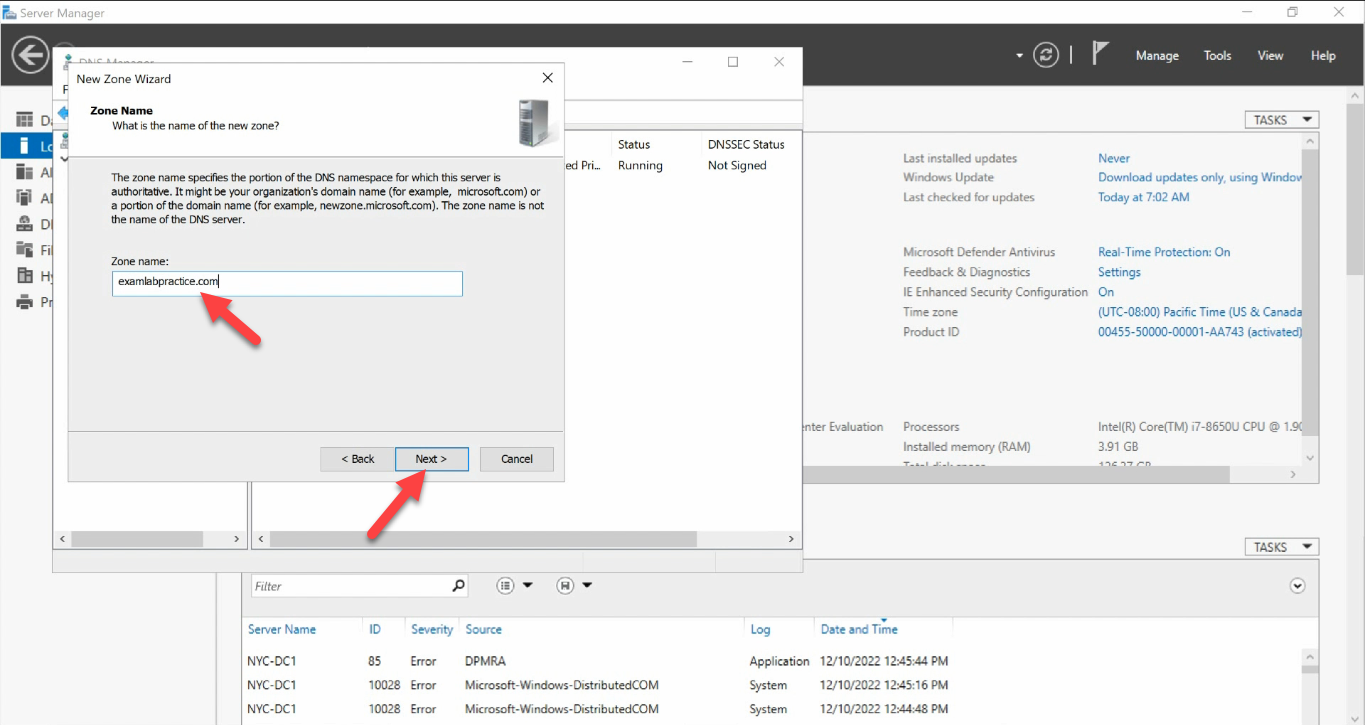Open the Feedback & Diagnostics Settings link
This screenshot has height=725, width=1365.
1119,272
